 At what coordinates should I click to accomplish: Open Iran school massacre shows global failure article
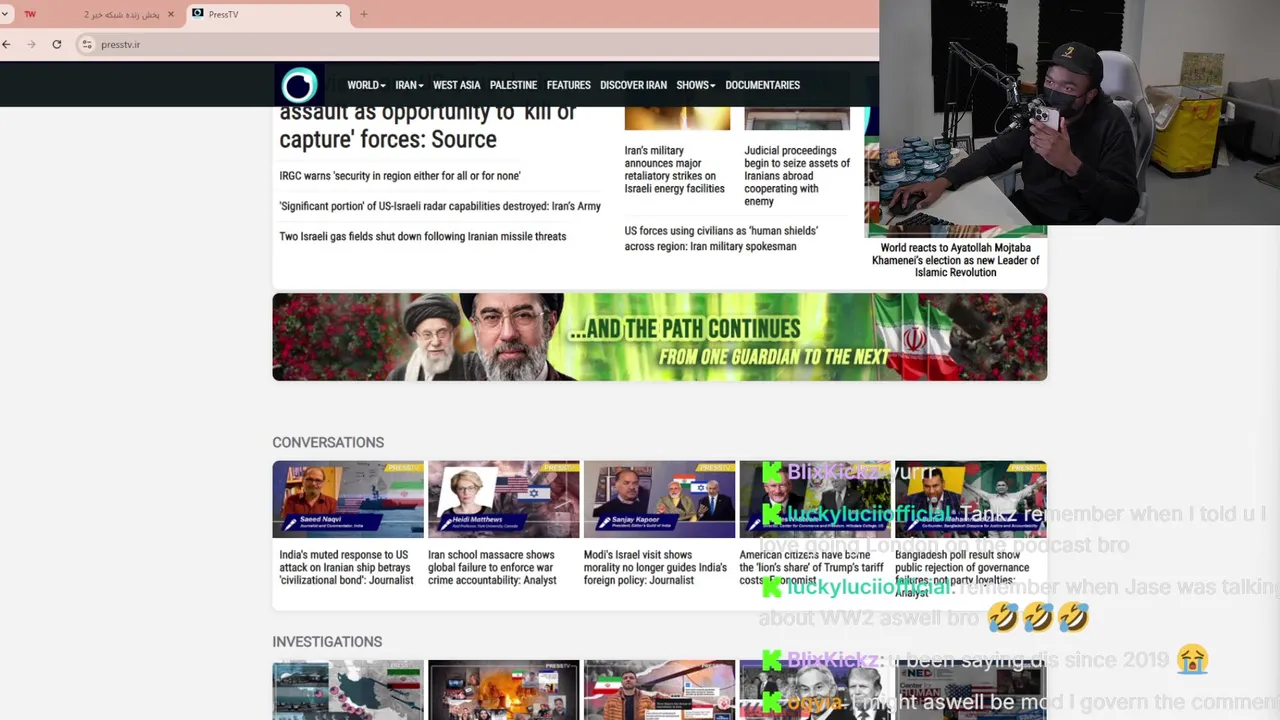click(x=492, y=567)
